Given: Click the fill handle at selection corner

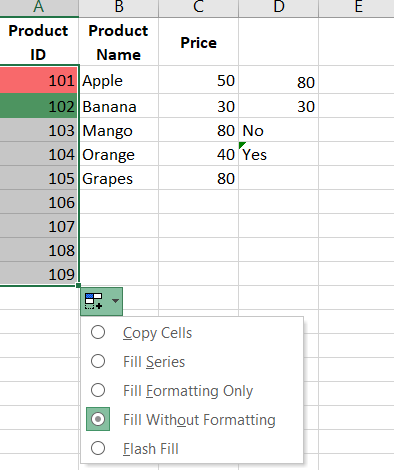Looking at the screenshot, I should tap(78, 285).
